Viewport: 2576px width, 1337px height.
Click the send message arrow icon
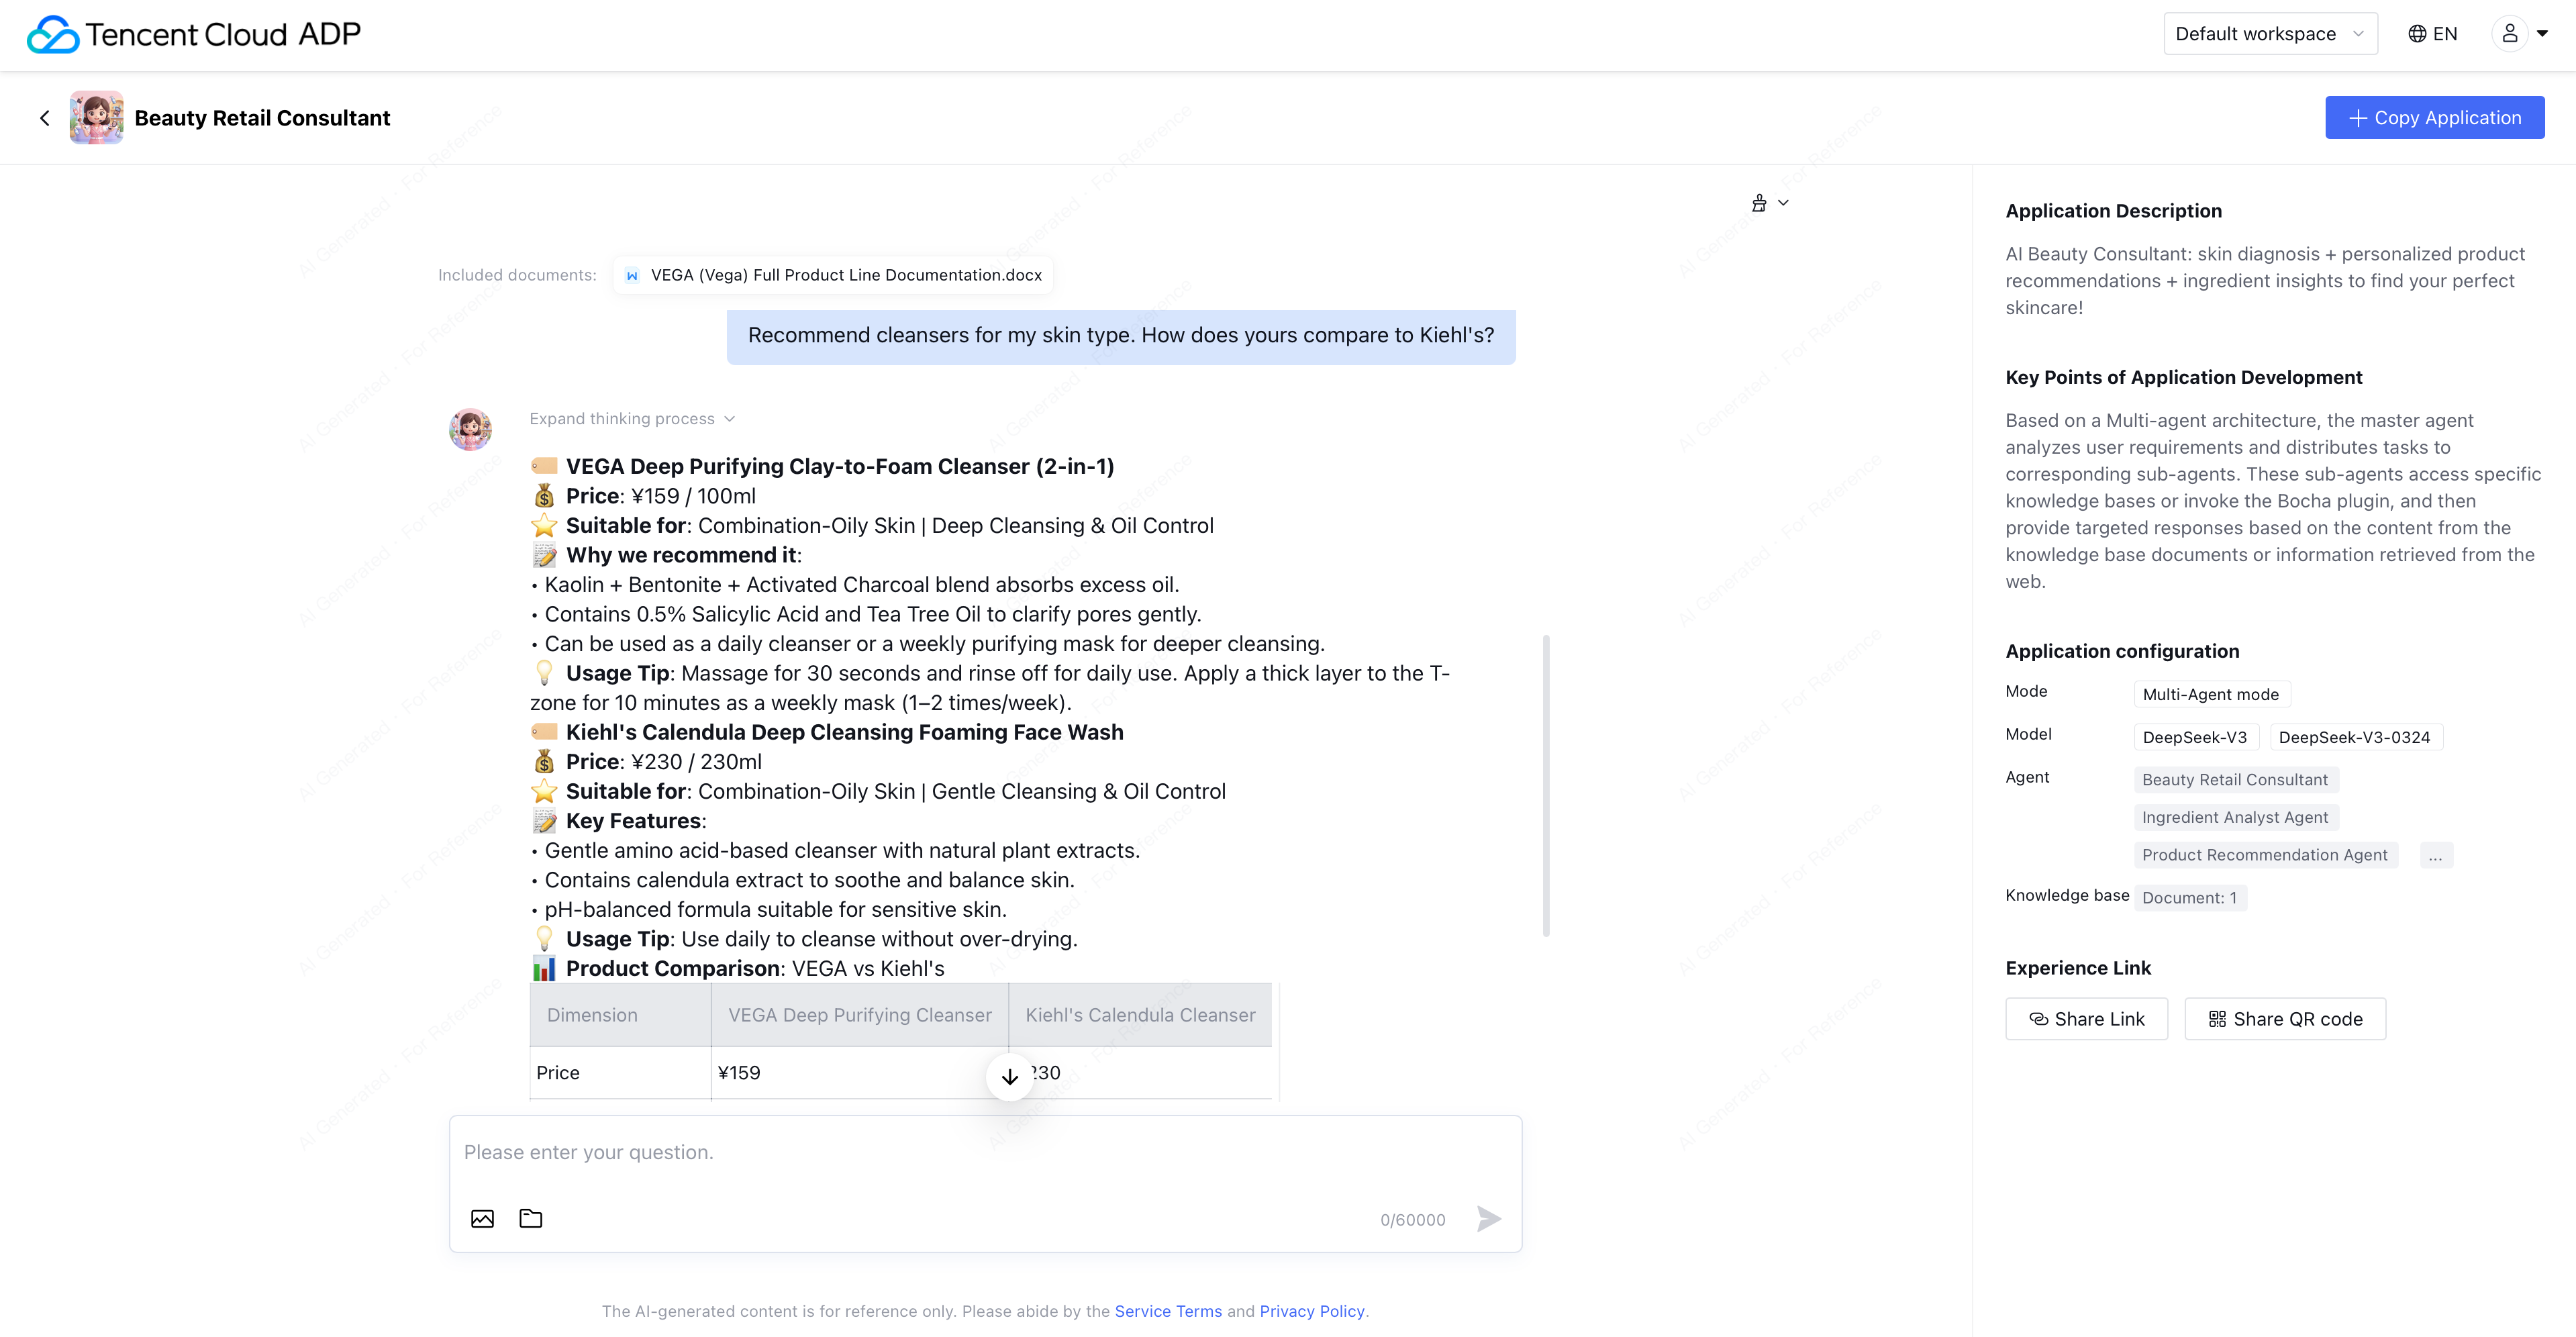[1488, 1218]
